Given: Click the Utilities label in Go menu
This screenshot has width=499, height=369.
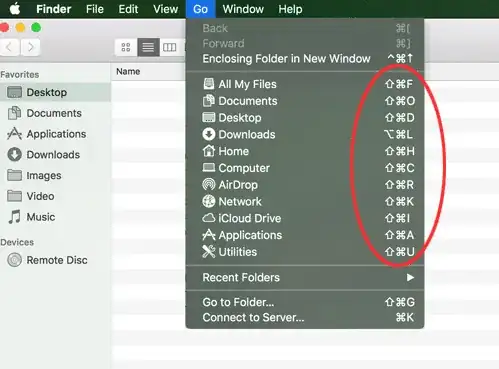Looking at the screenshot, I should pyautogui.click(x=238, y=252).
